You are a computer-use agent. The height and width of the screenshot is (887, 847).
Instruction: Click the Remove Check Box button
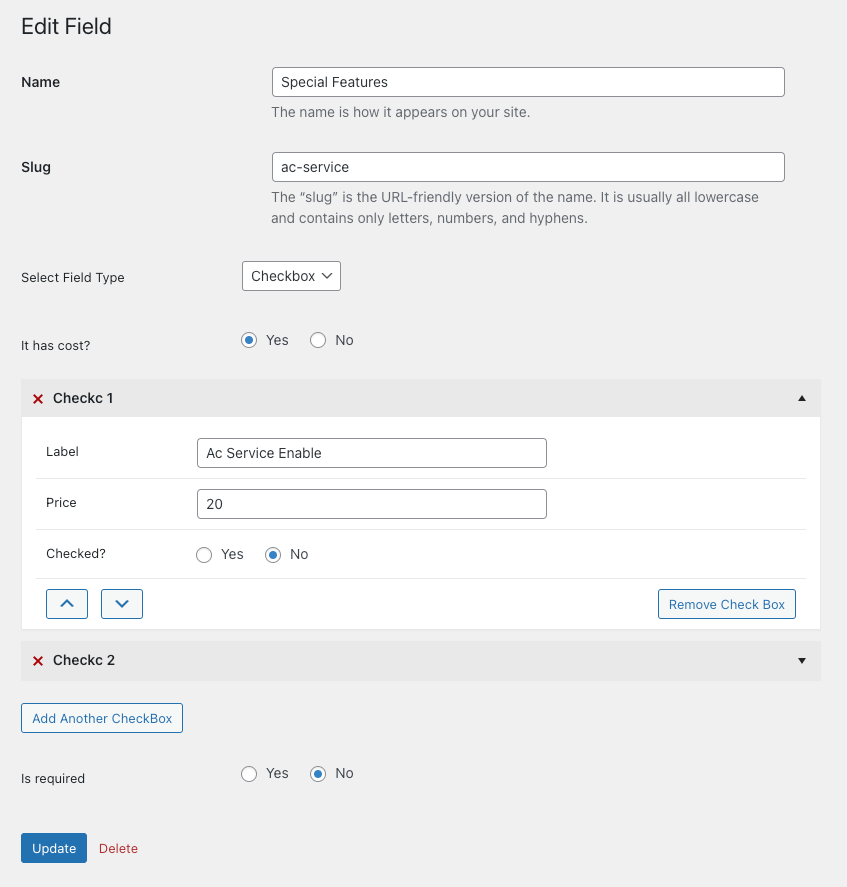[x=726, y=604]
